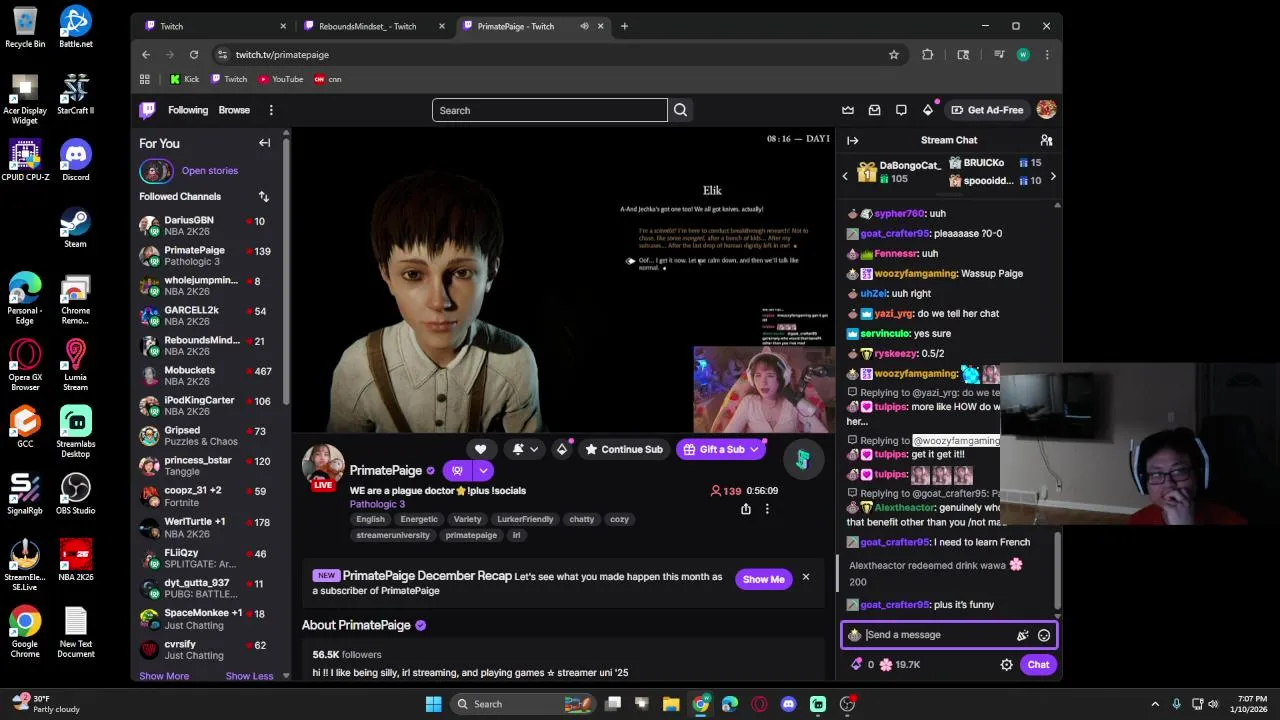This screenshot has height=720, width=1280.
Task: Open the chat community users list
Action: click(x=1046, y=140)
